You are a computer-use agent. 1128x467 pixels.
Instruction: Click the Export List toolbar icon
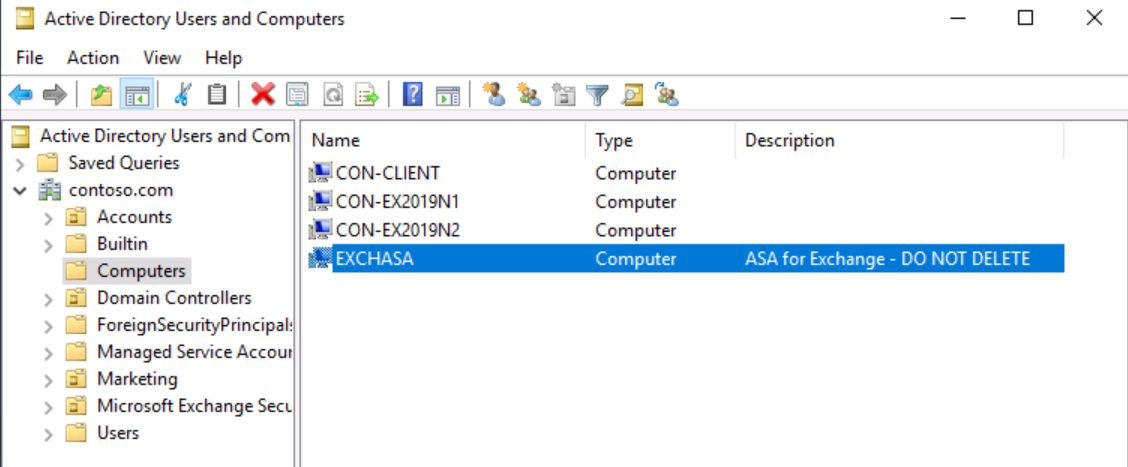(367, 94)
